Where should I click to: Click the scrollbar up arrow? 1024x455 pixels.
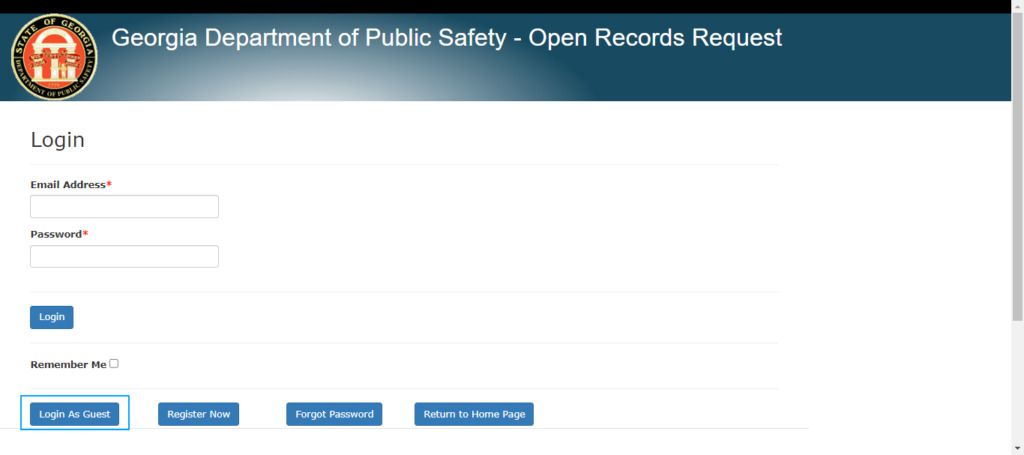click(1017, 5)
